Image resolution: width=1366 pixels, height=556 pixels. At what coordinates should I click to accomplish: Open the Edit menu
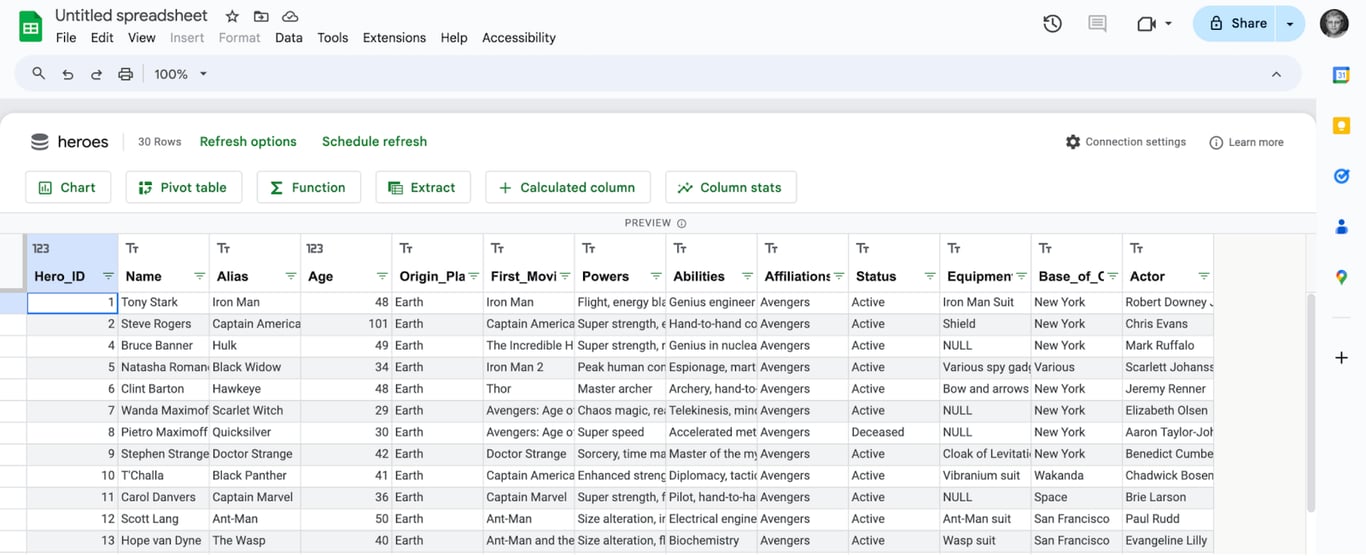(102, 38)
